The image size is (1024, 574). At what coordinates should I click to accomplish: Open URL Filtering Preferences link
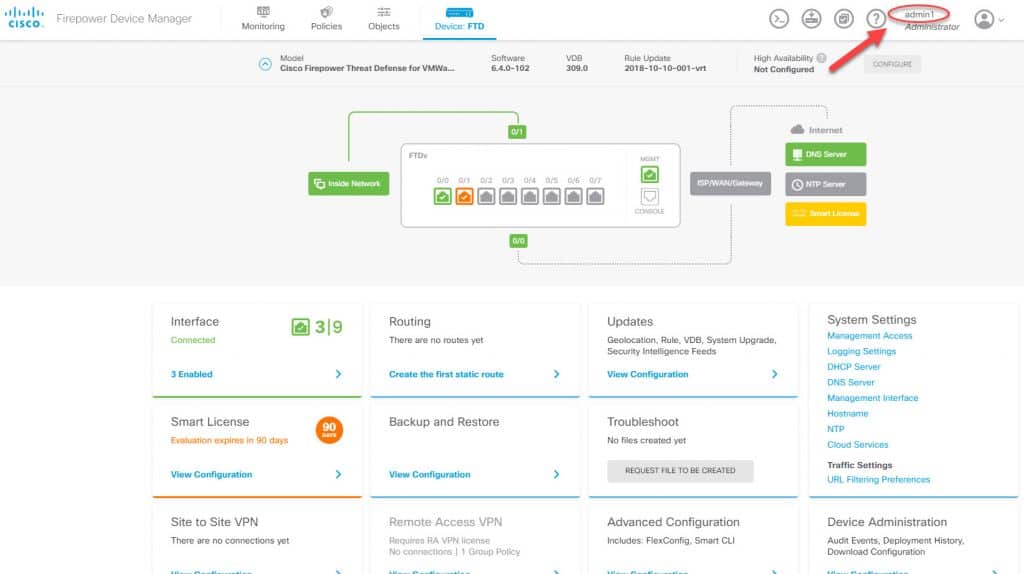pos(878,480)
